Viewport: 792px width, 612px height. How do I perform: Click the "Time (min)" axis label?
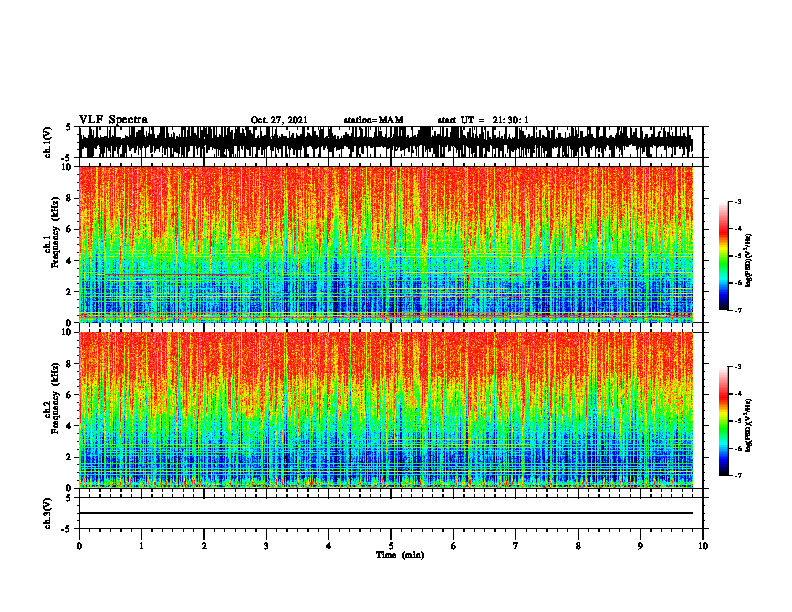(x=400, y=555)
